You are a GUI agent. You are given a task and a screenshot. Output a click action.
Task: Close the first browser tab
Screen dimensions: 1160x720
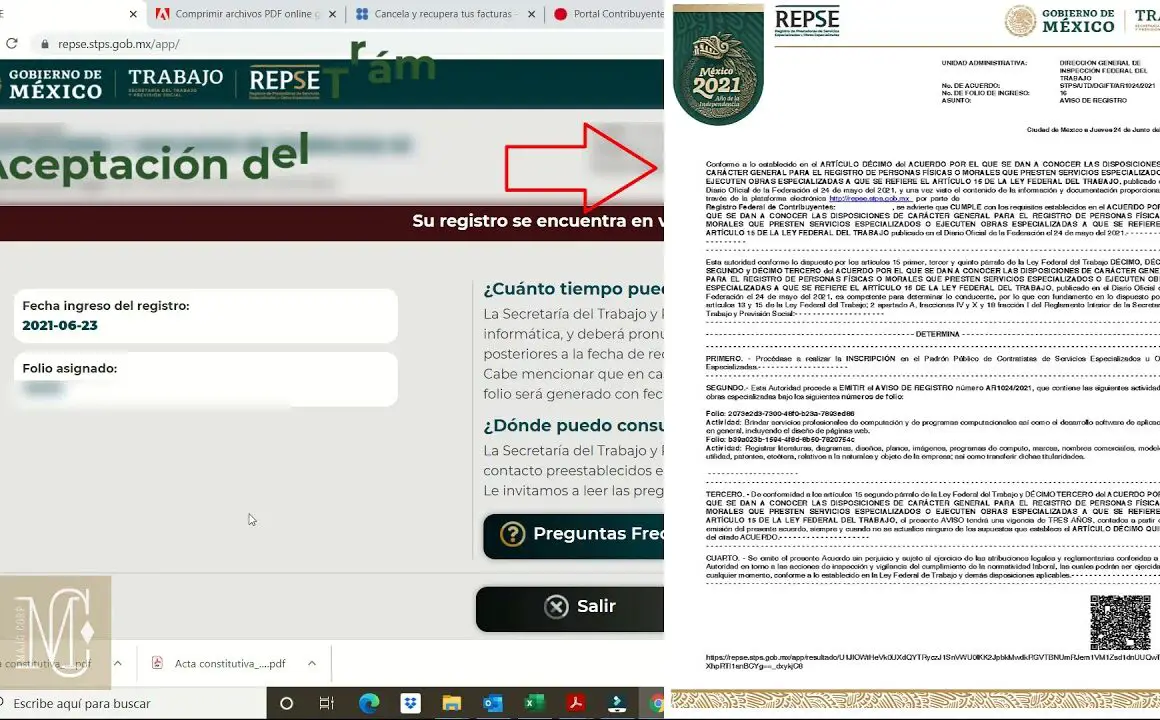133,14
